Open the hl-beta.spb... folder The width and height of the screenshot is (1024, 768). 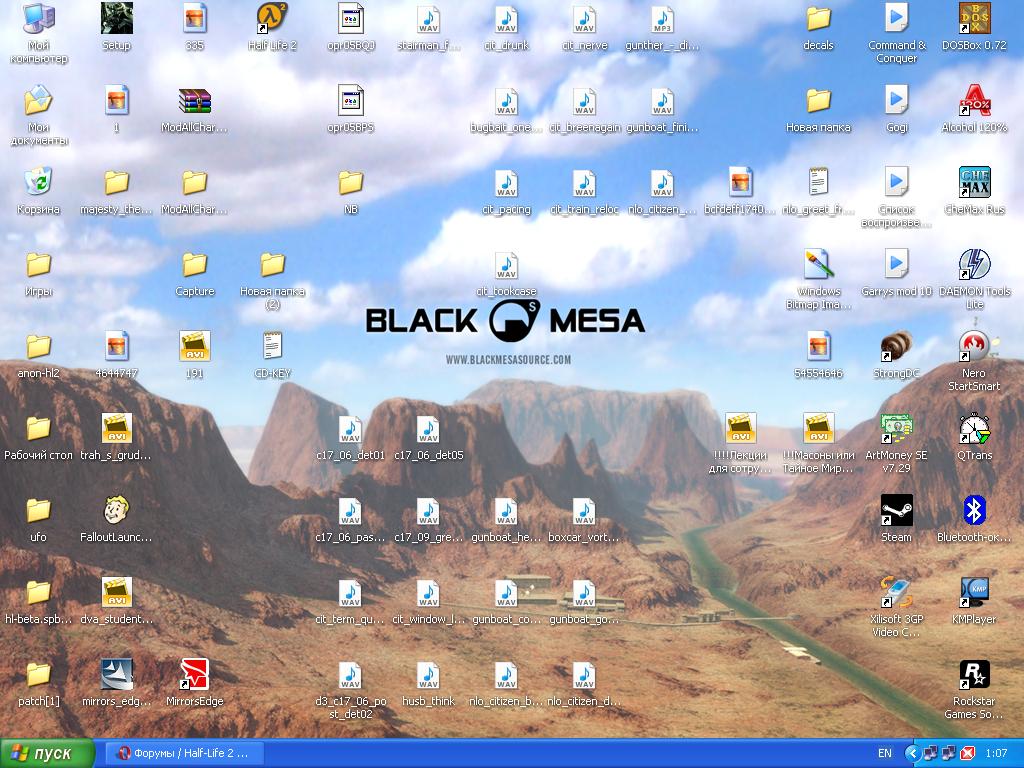coord(39,592)
